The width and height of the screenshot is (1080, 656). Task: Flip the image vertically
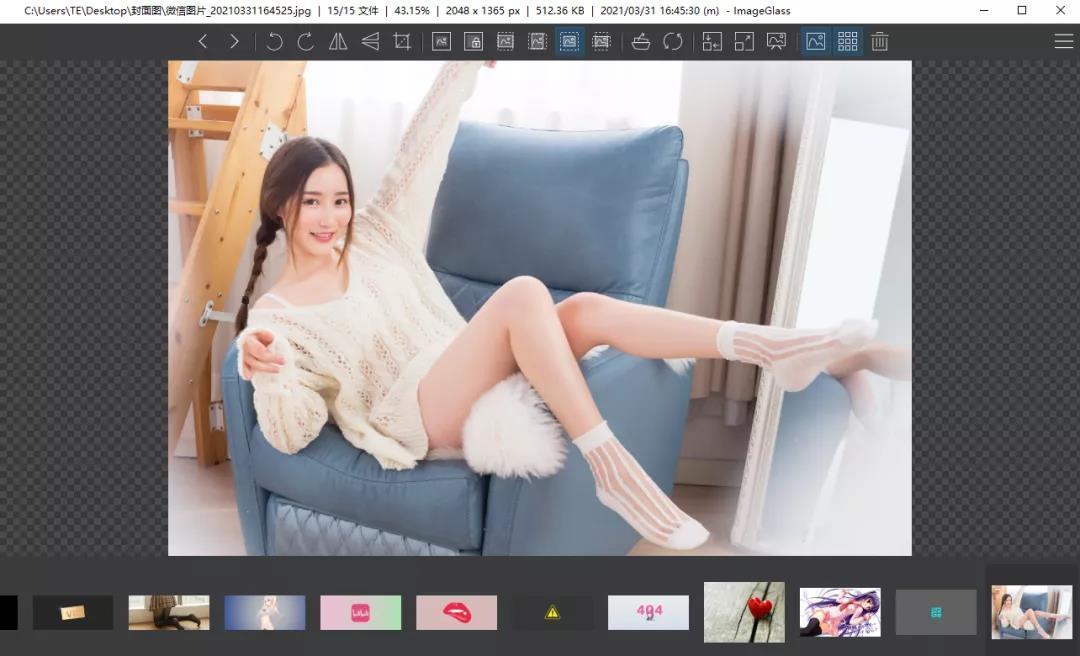[370, 41]
